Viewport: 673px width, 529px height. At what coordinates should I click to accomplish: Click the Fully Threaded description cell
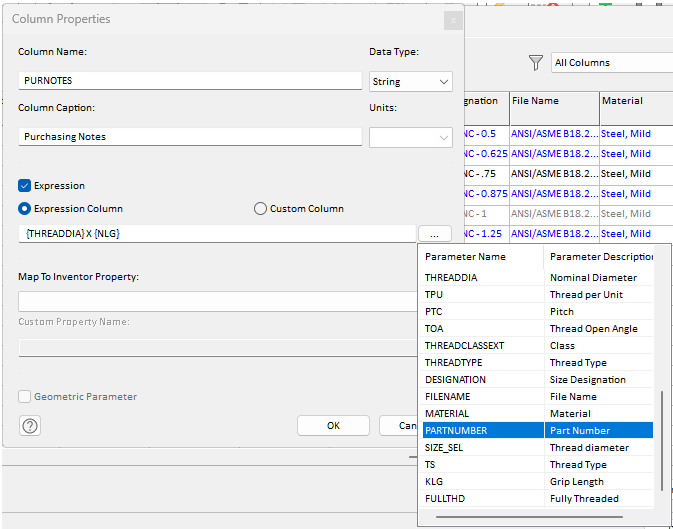tap(599, 499)
